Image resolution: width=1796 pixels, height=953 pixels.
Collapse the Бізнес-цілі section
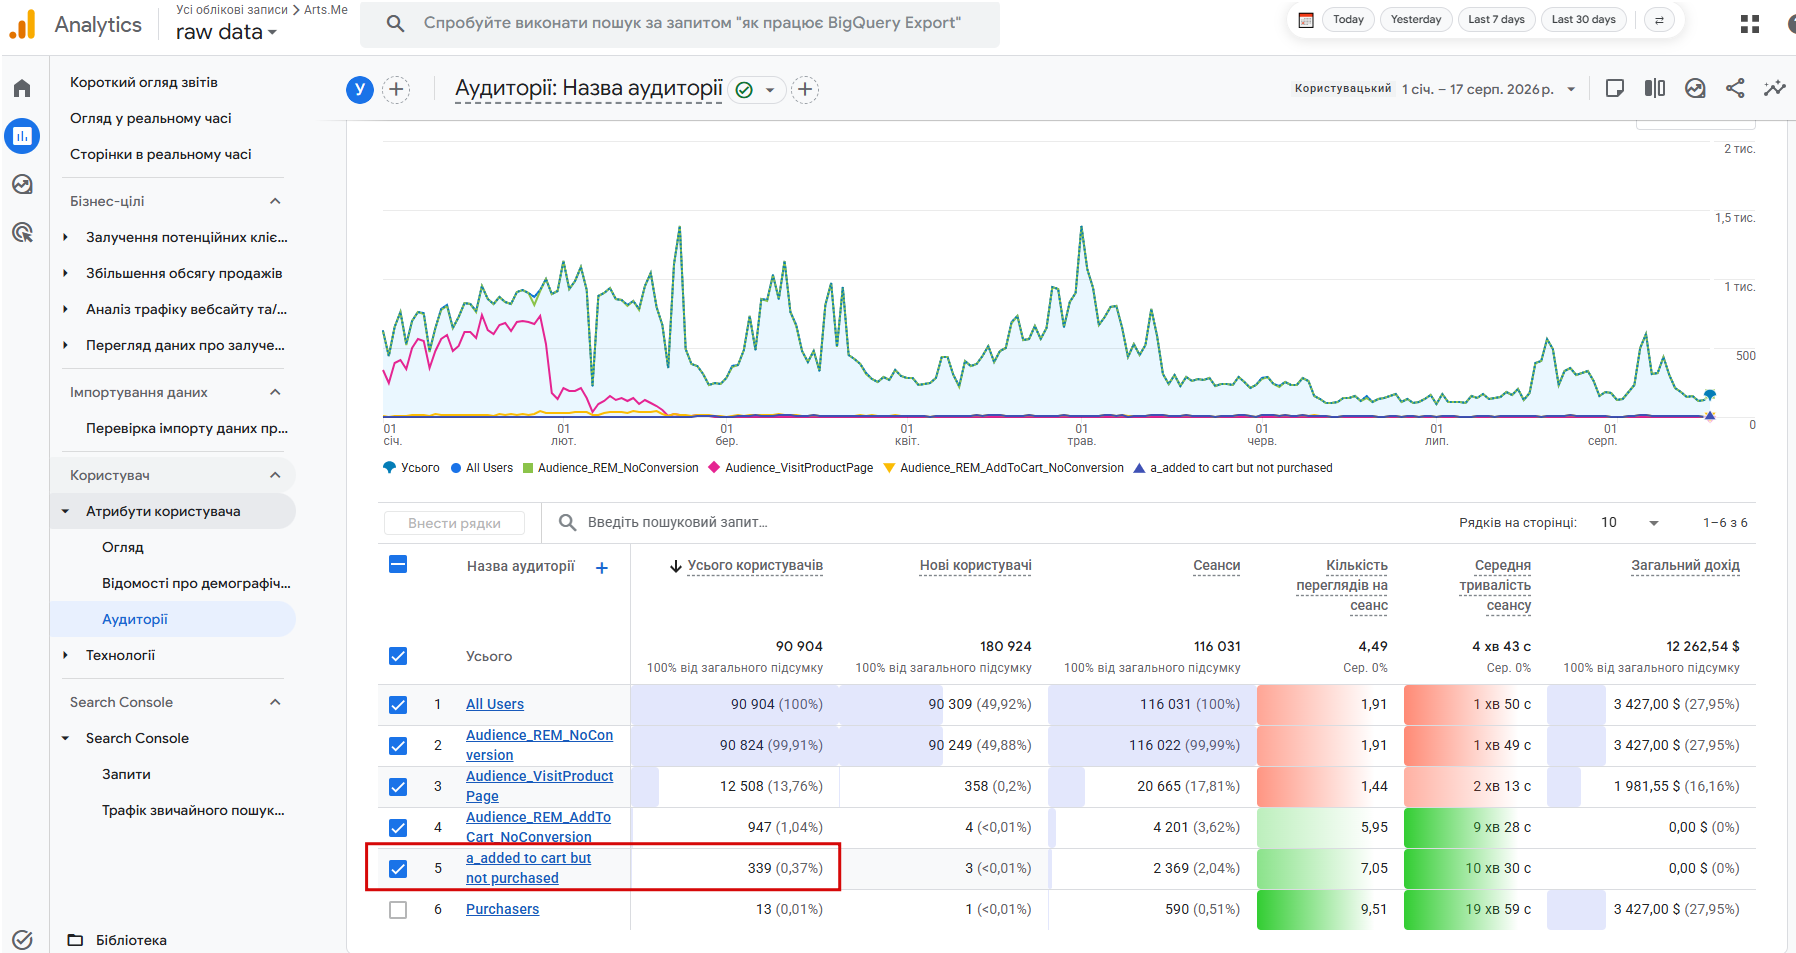point(275,201)
